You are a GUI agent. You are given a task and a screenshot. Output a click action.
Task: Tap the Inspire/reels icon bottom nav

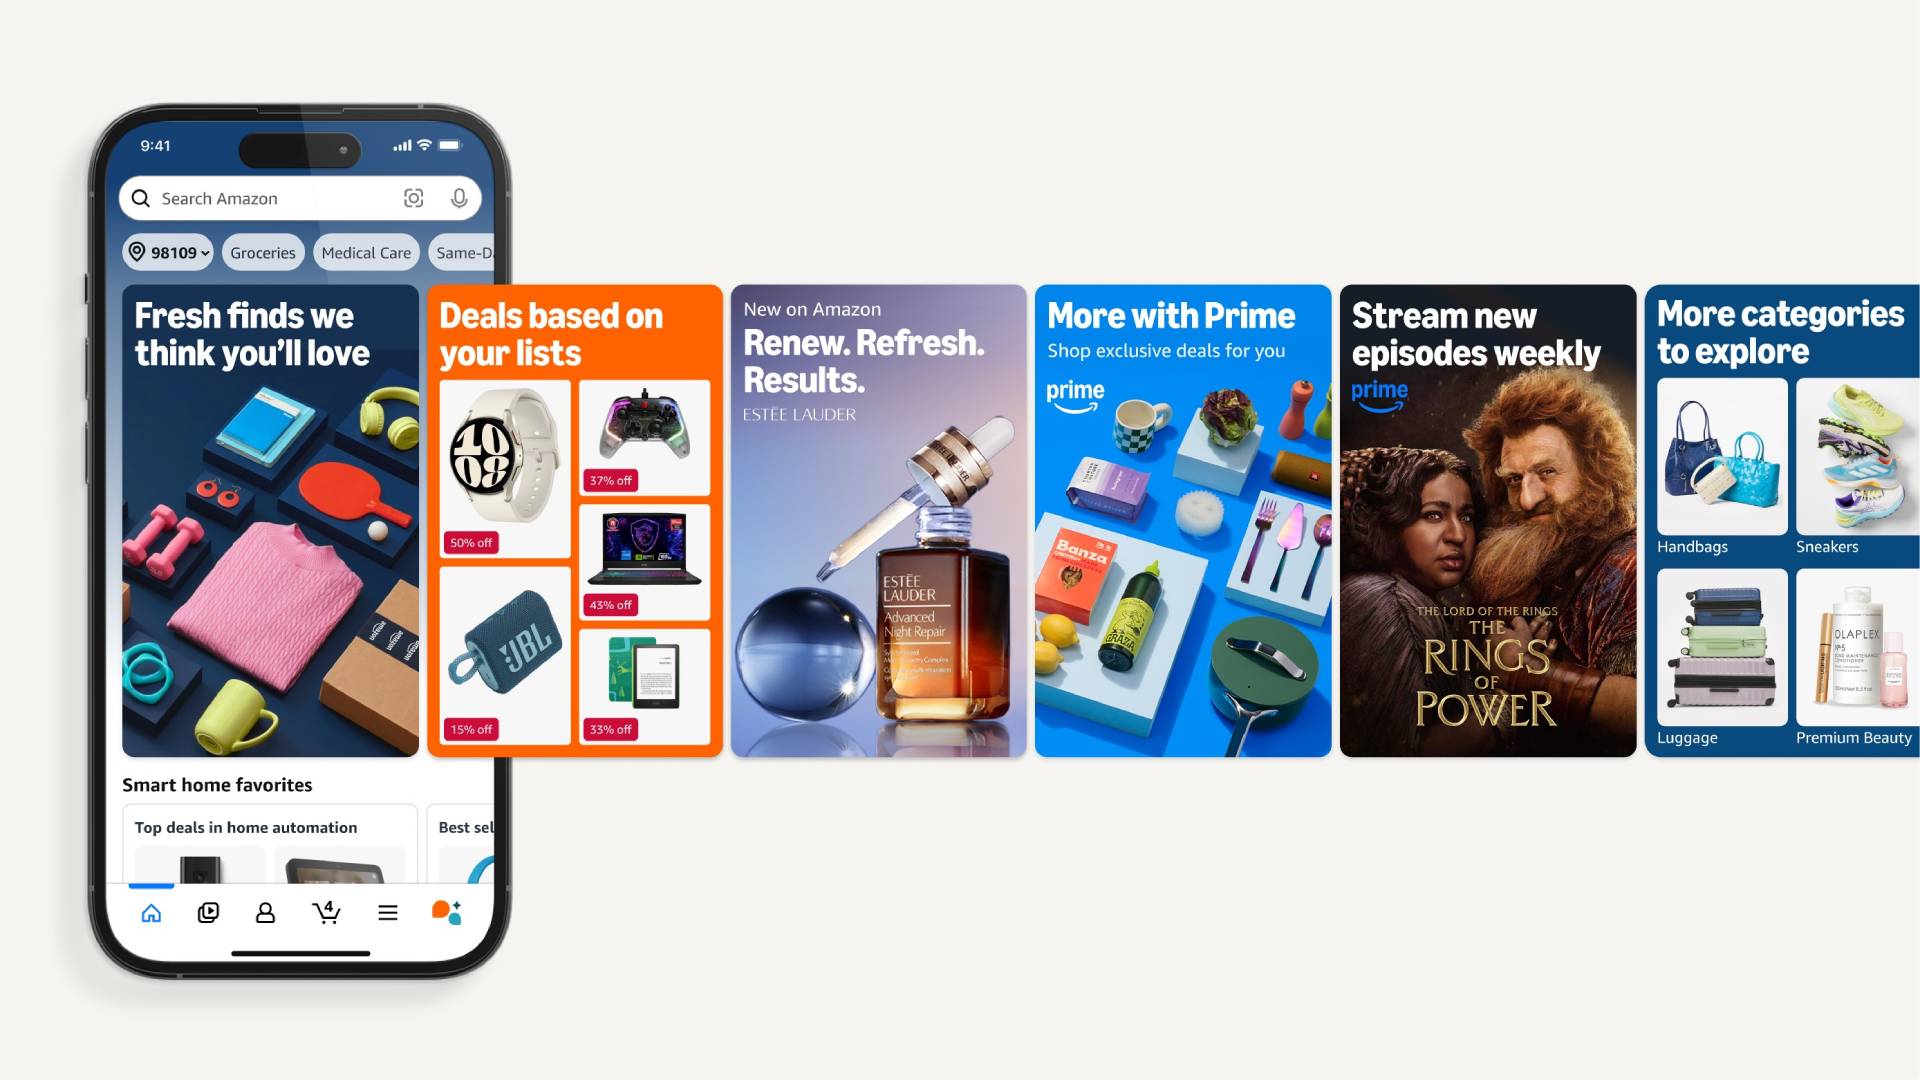pyautogui.click(x=208, y=913)
